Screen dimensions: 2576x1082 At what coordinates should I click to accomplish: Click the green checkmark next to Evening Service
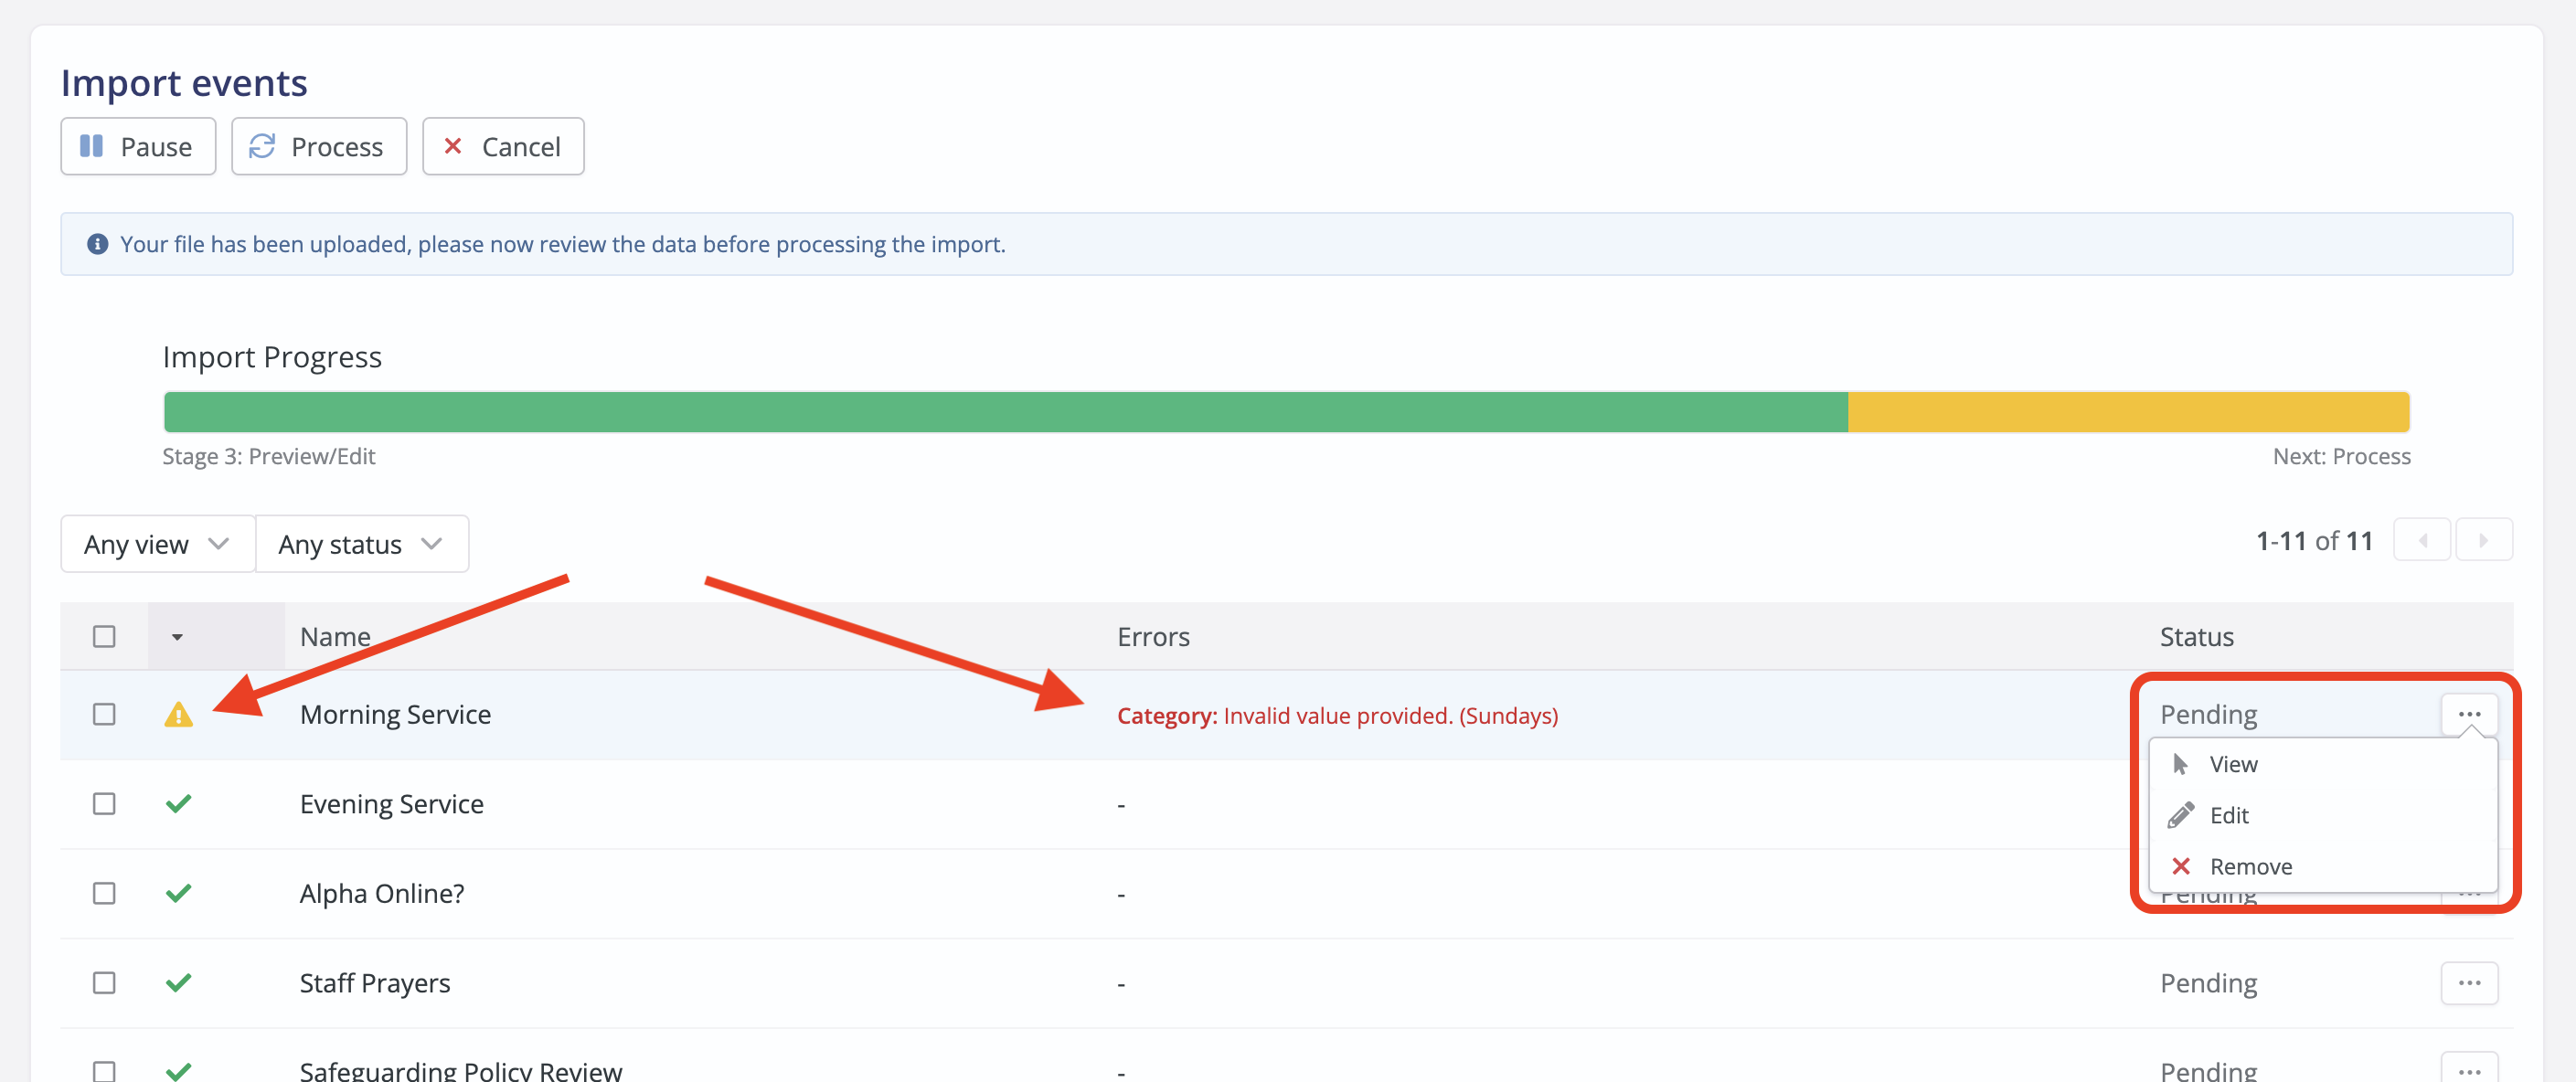(x=179, y=802)
